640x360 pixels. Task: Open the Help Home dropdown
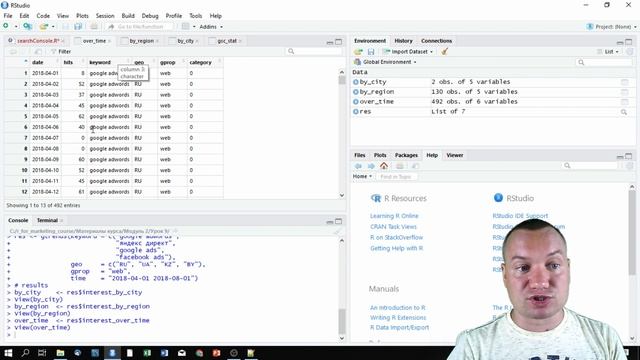362,176
